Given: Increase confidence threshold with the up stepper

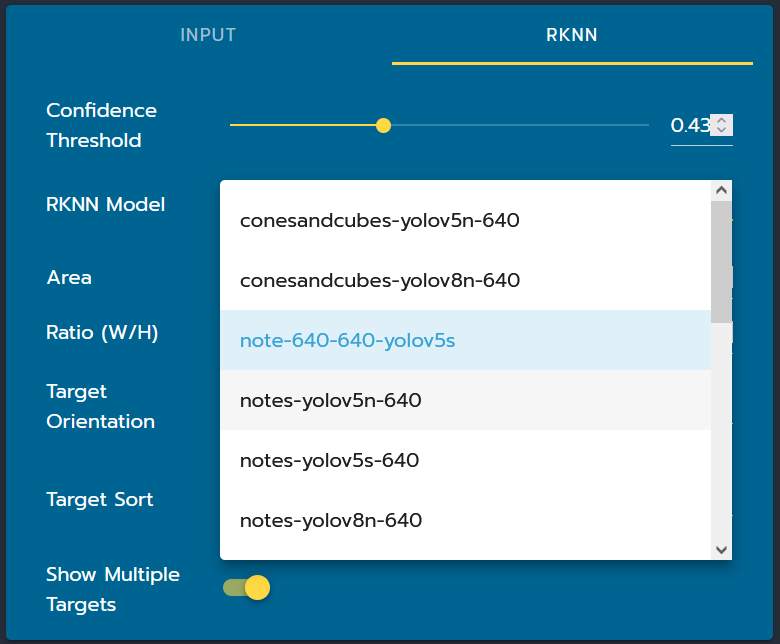Looking at the screenshot, I should pyautogui.click(x=721, y=120).
